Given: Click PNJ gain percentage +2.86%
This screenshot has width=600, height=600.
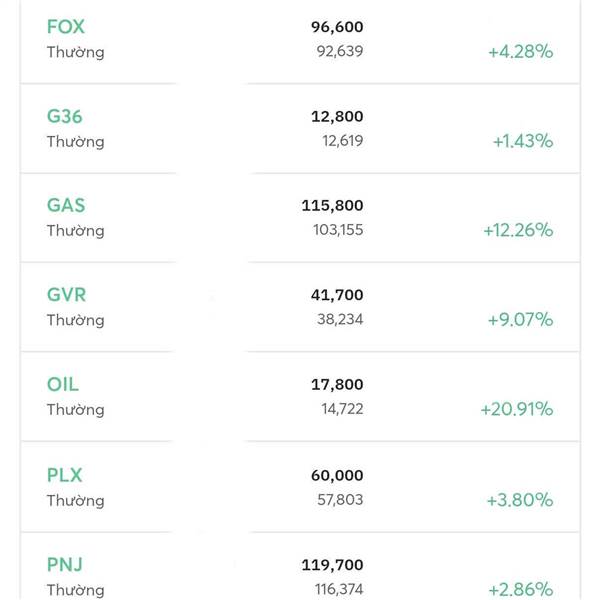Looking at the screenshot, I should (520, 588).
